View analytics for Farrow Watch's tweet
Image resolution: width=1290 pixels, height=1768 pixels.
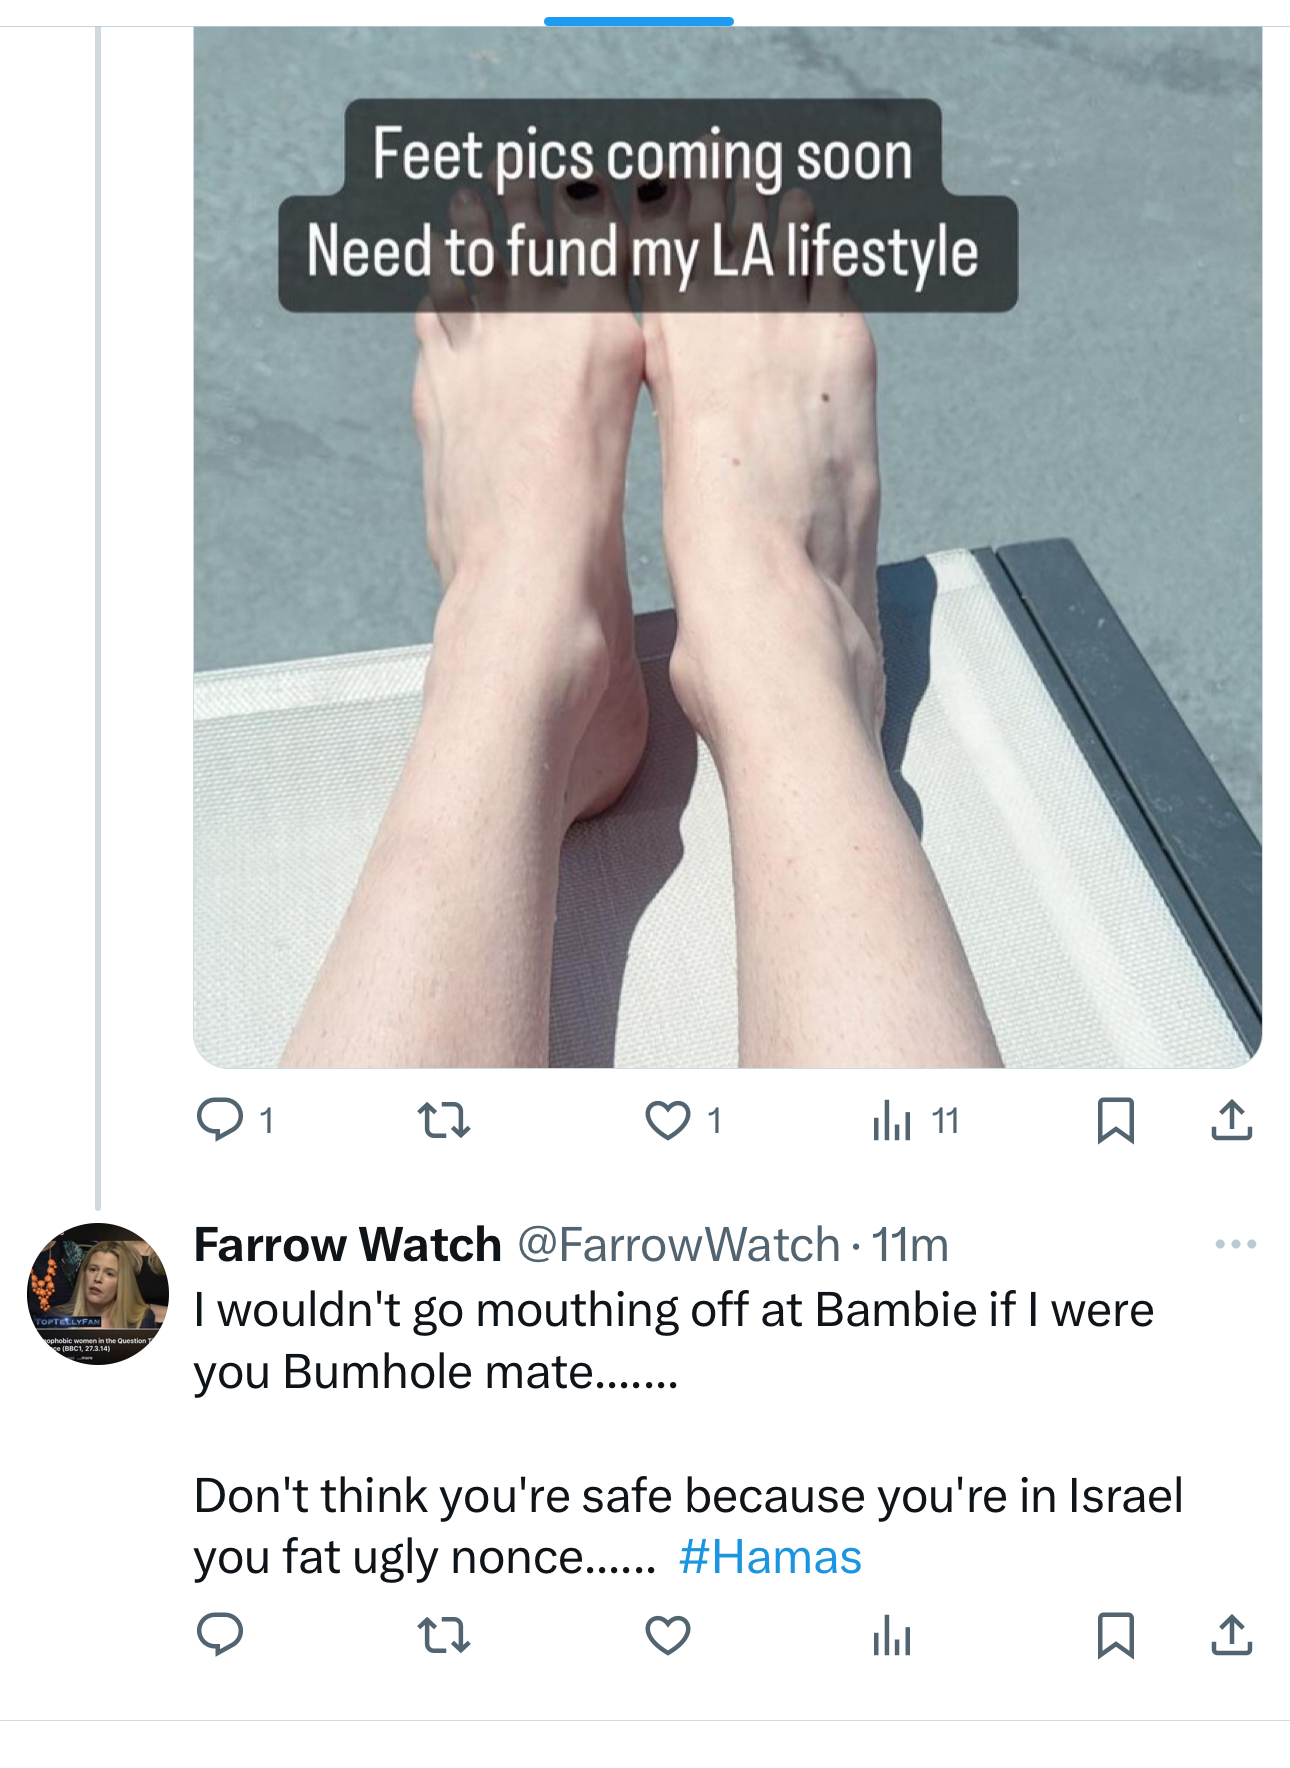(891, 1637)
